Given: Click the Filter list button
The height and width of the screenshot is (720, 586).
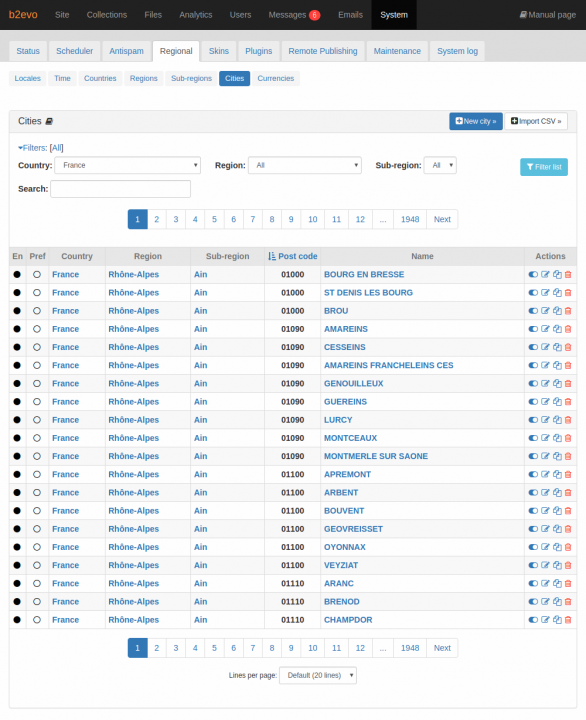Looking at the screenshot, I should click(544, 167).
